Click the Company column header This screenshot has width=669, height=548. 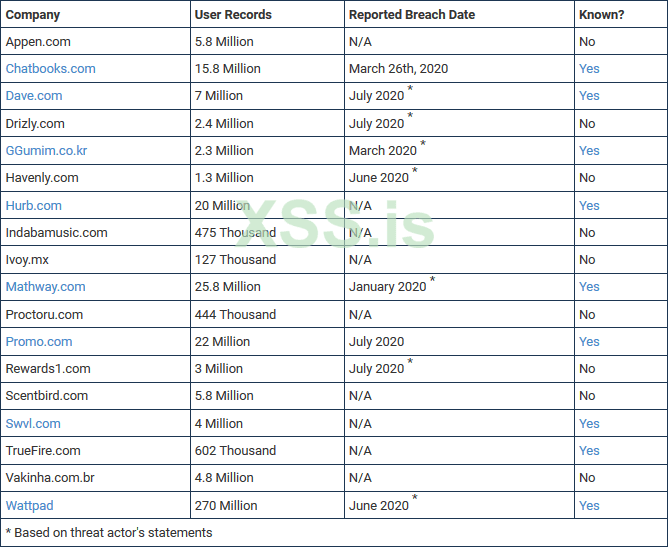pyautogui.click(x=33, y=15)
